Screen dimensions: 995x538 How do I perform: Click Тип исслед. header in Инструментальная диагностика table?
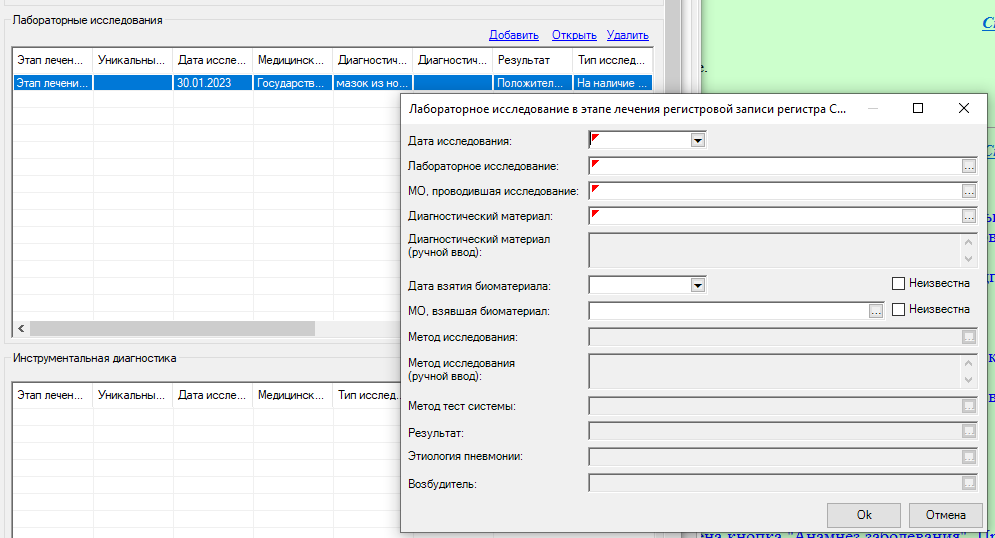pos(367,395)
